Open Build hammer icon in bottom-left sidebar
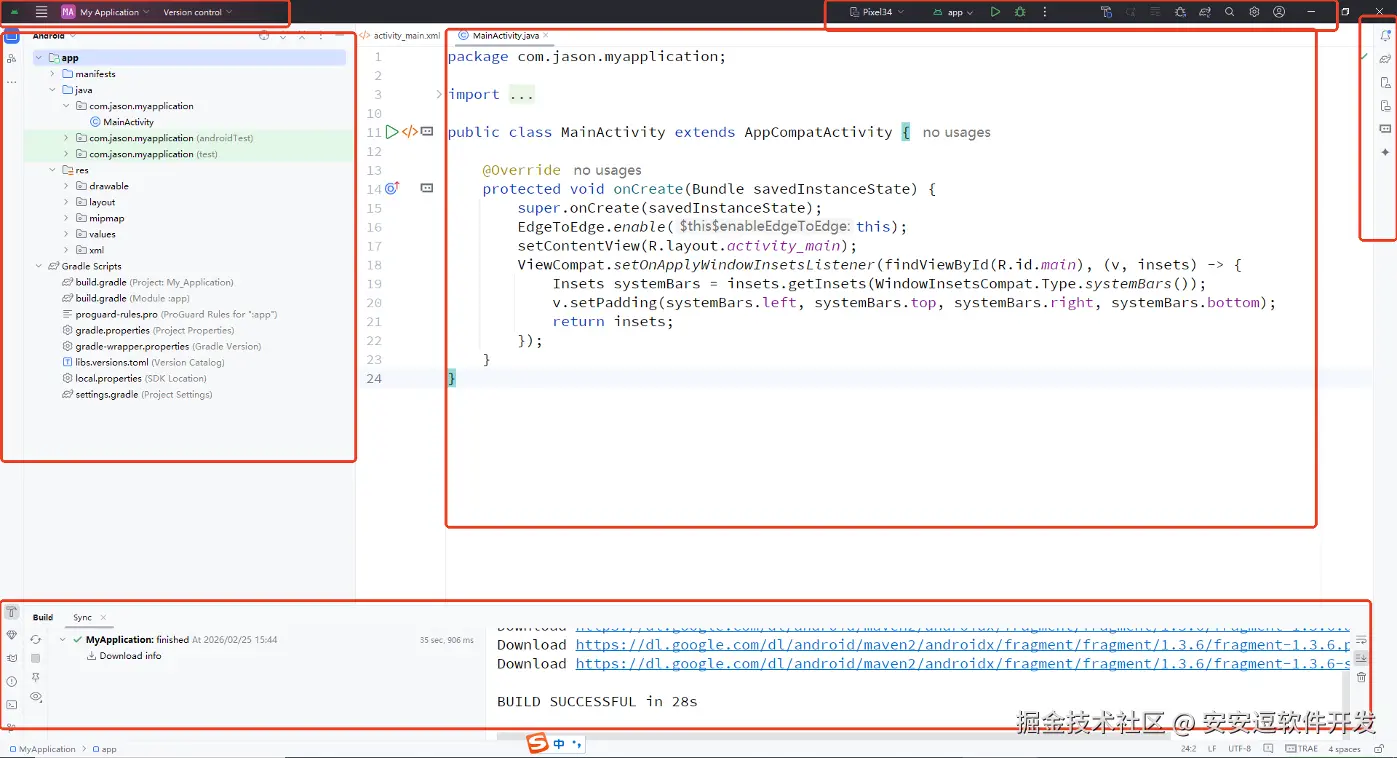Image resolution: width=1398 pixels, height=758 pixels. tap(11, 612)
